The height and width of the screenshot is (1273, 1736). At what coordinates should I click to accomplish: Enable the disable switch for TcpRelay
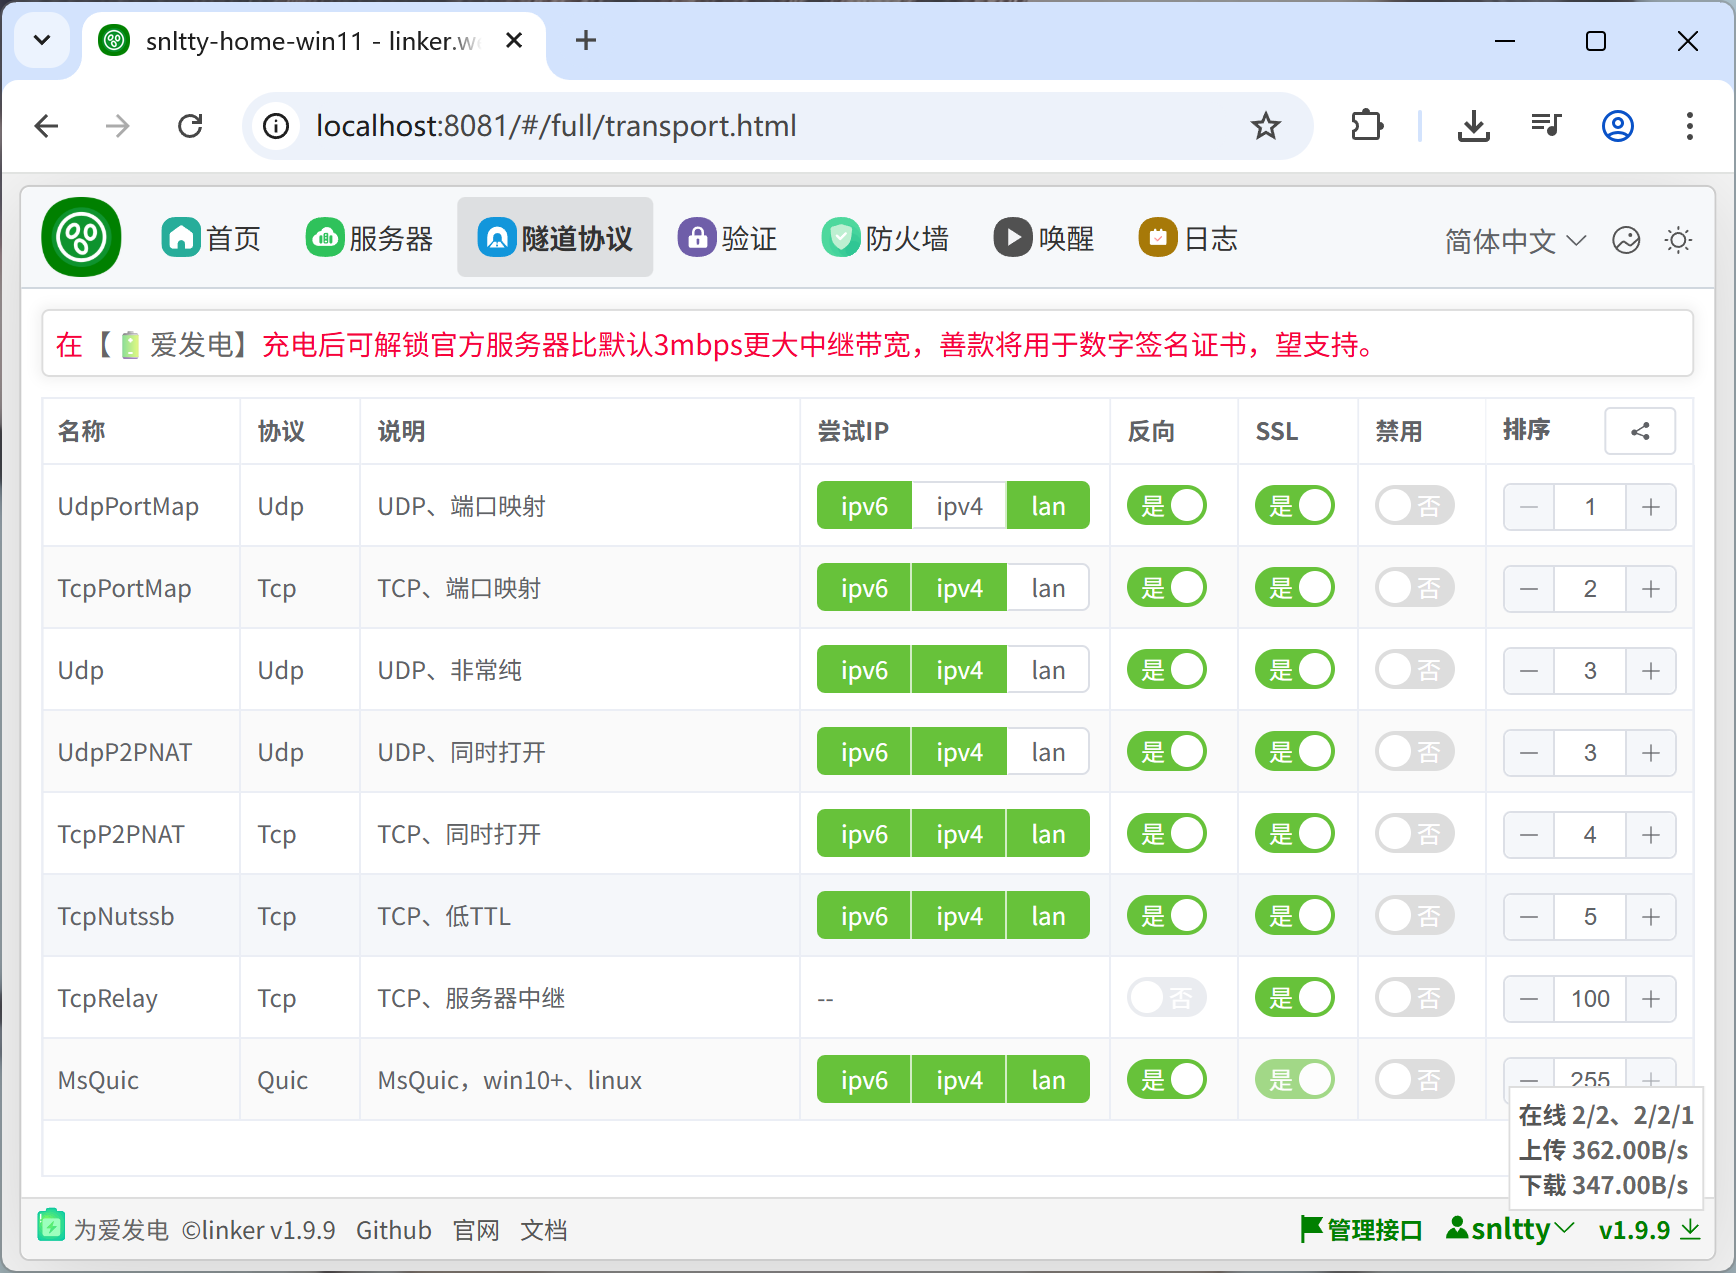click(1414, 998)
